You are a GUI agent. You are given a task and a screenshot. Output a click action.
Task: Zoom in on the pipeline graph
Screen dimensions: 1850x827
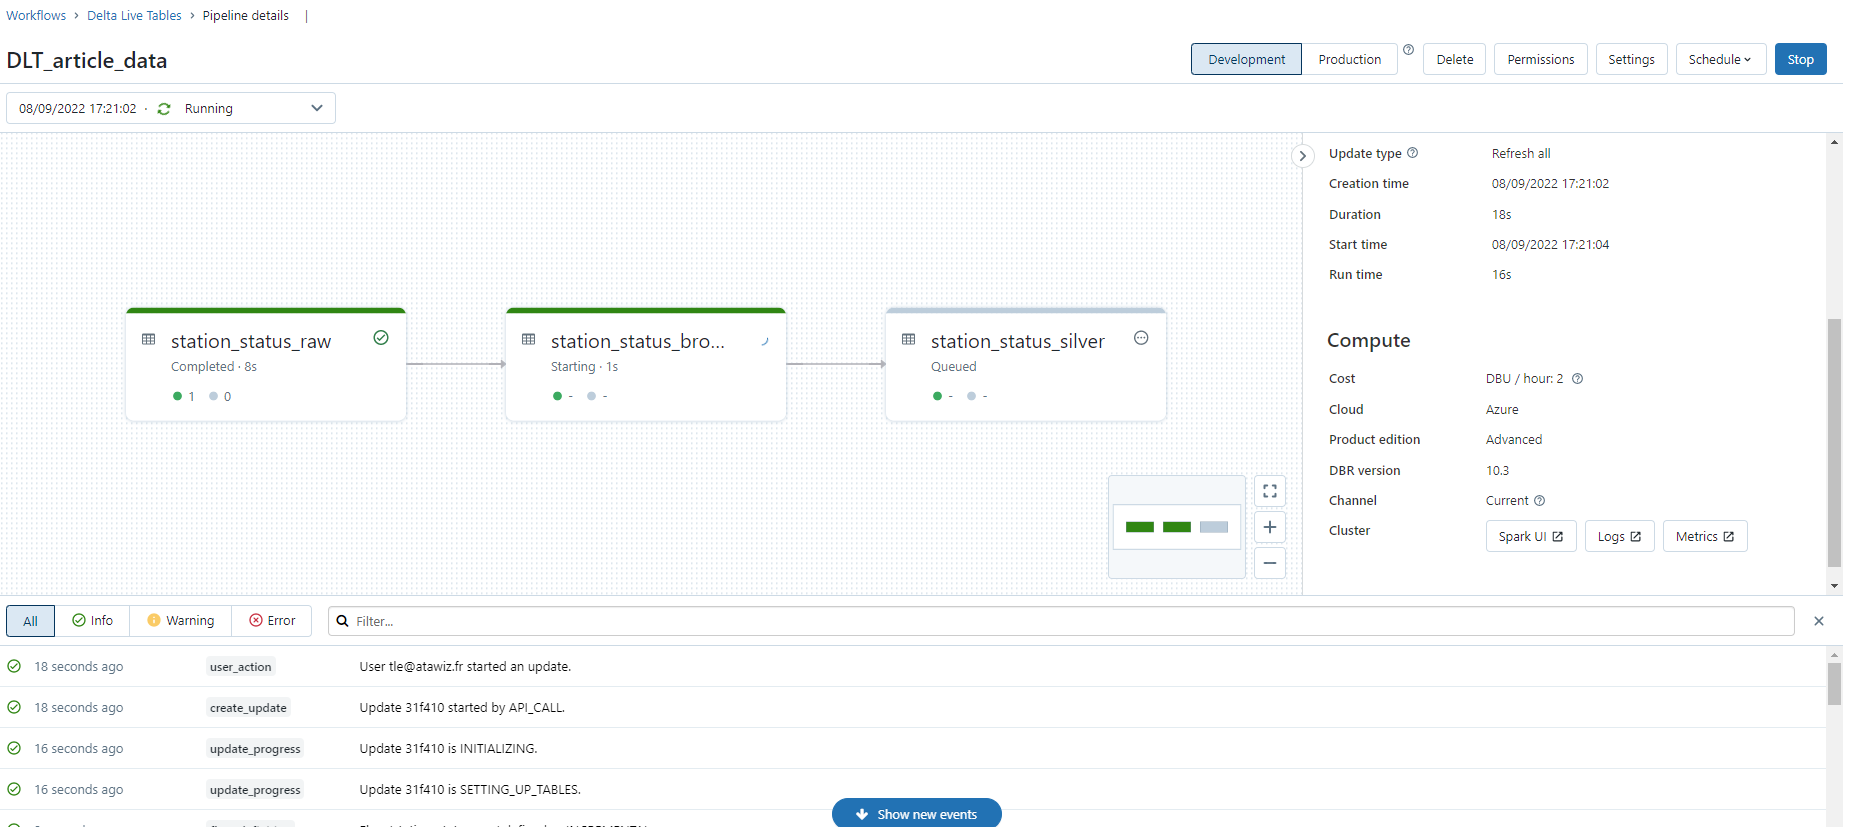1269,527
